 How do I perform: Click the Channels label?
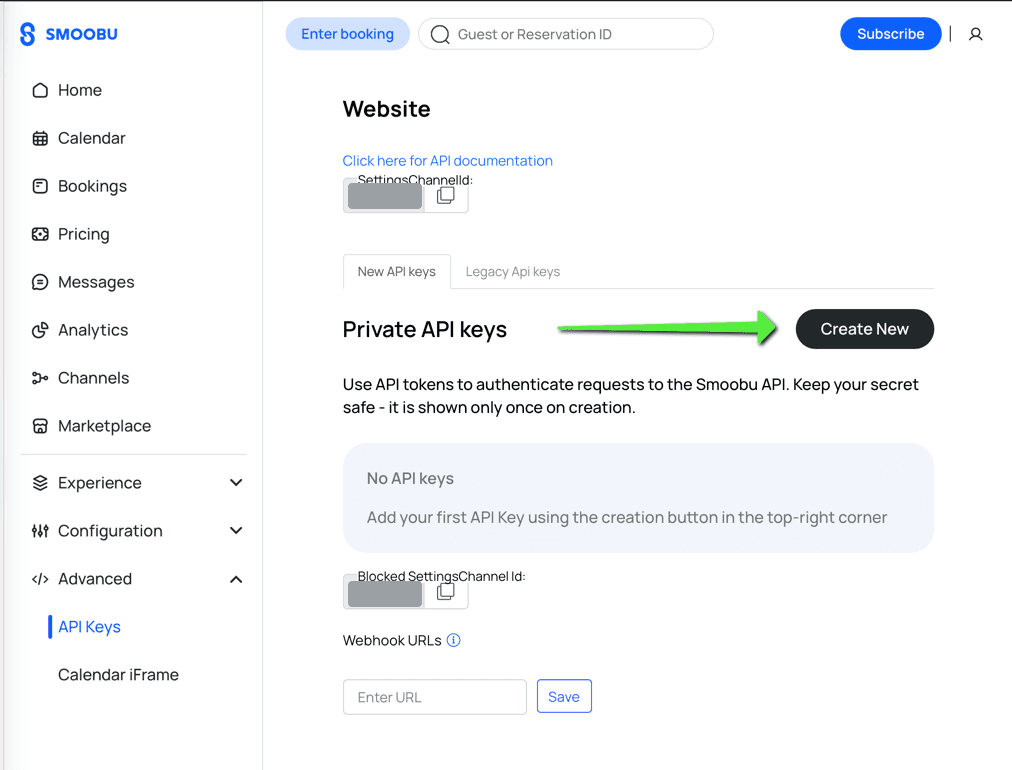pos(94,378)
